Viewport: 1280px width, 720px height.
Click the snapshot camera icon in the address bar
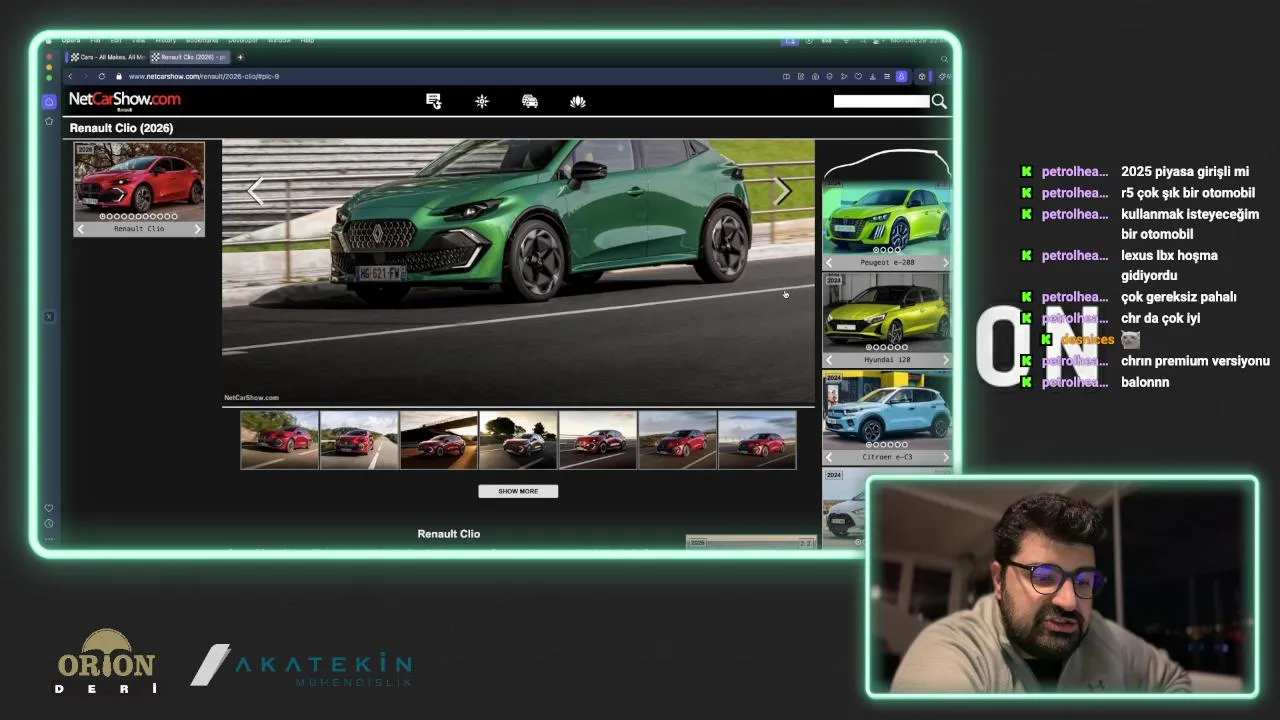click(815, 76)
